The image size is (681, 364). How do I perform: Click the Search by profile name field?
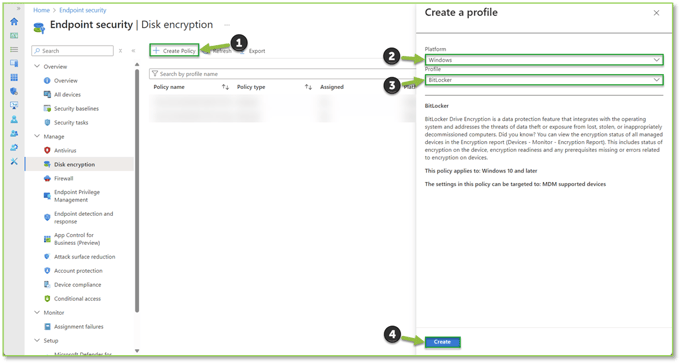click(x=282, y=74)
